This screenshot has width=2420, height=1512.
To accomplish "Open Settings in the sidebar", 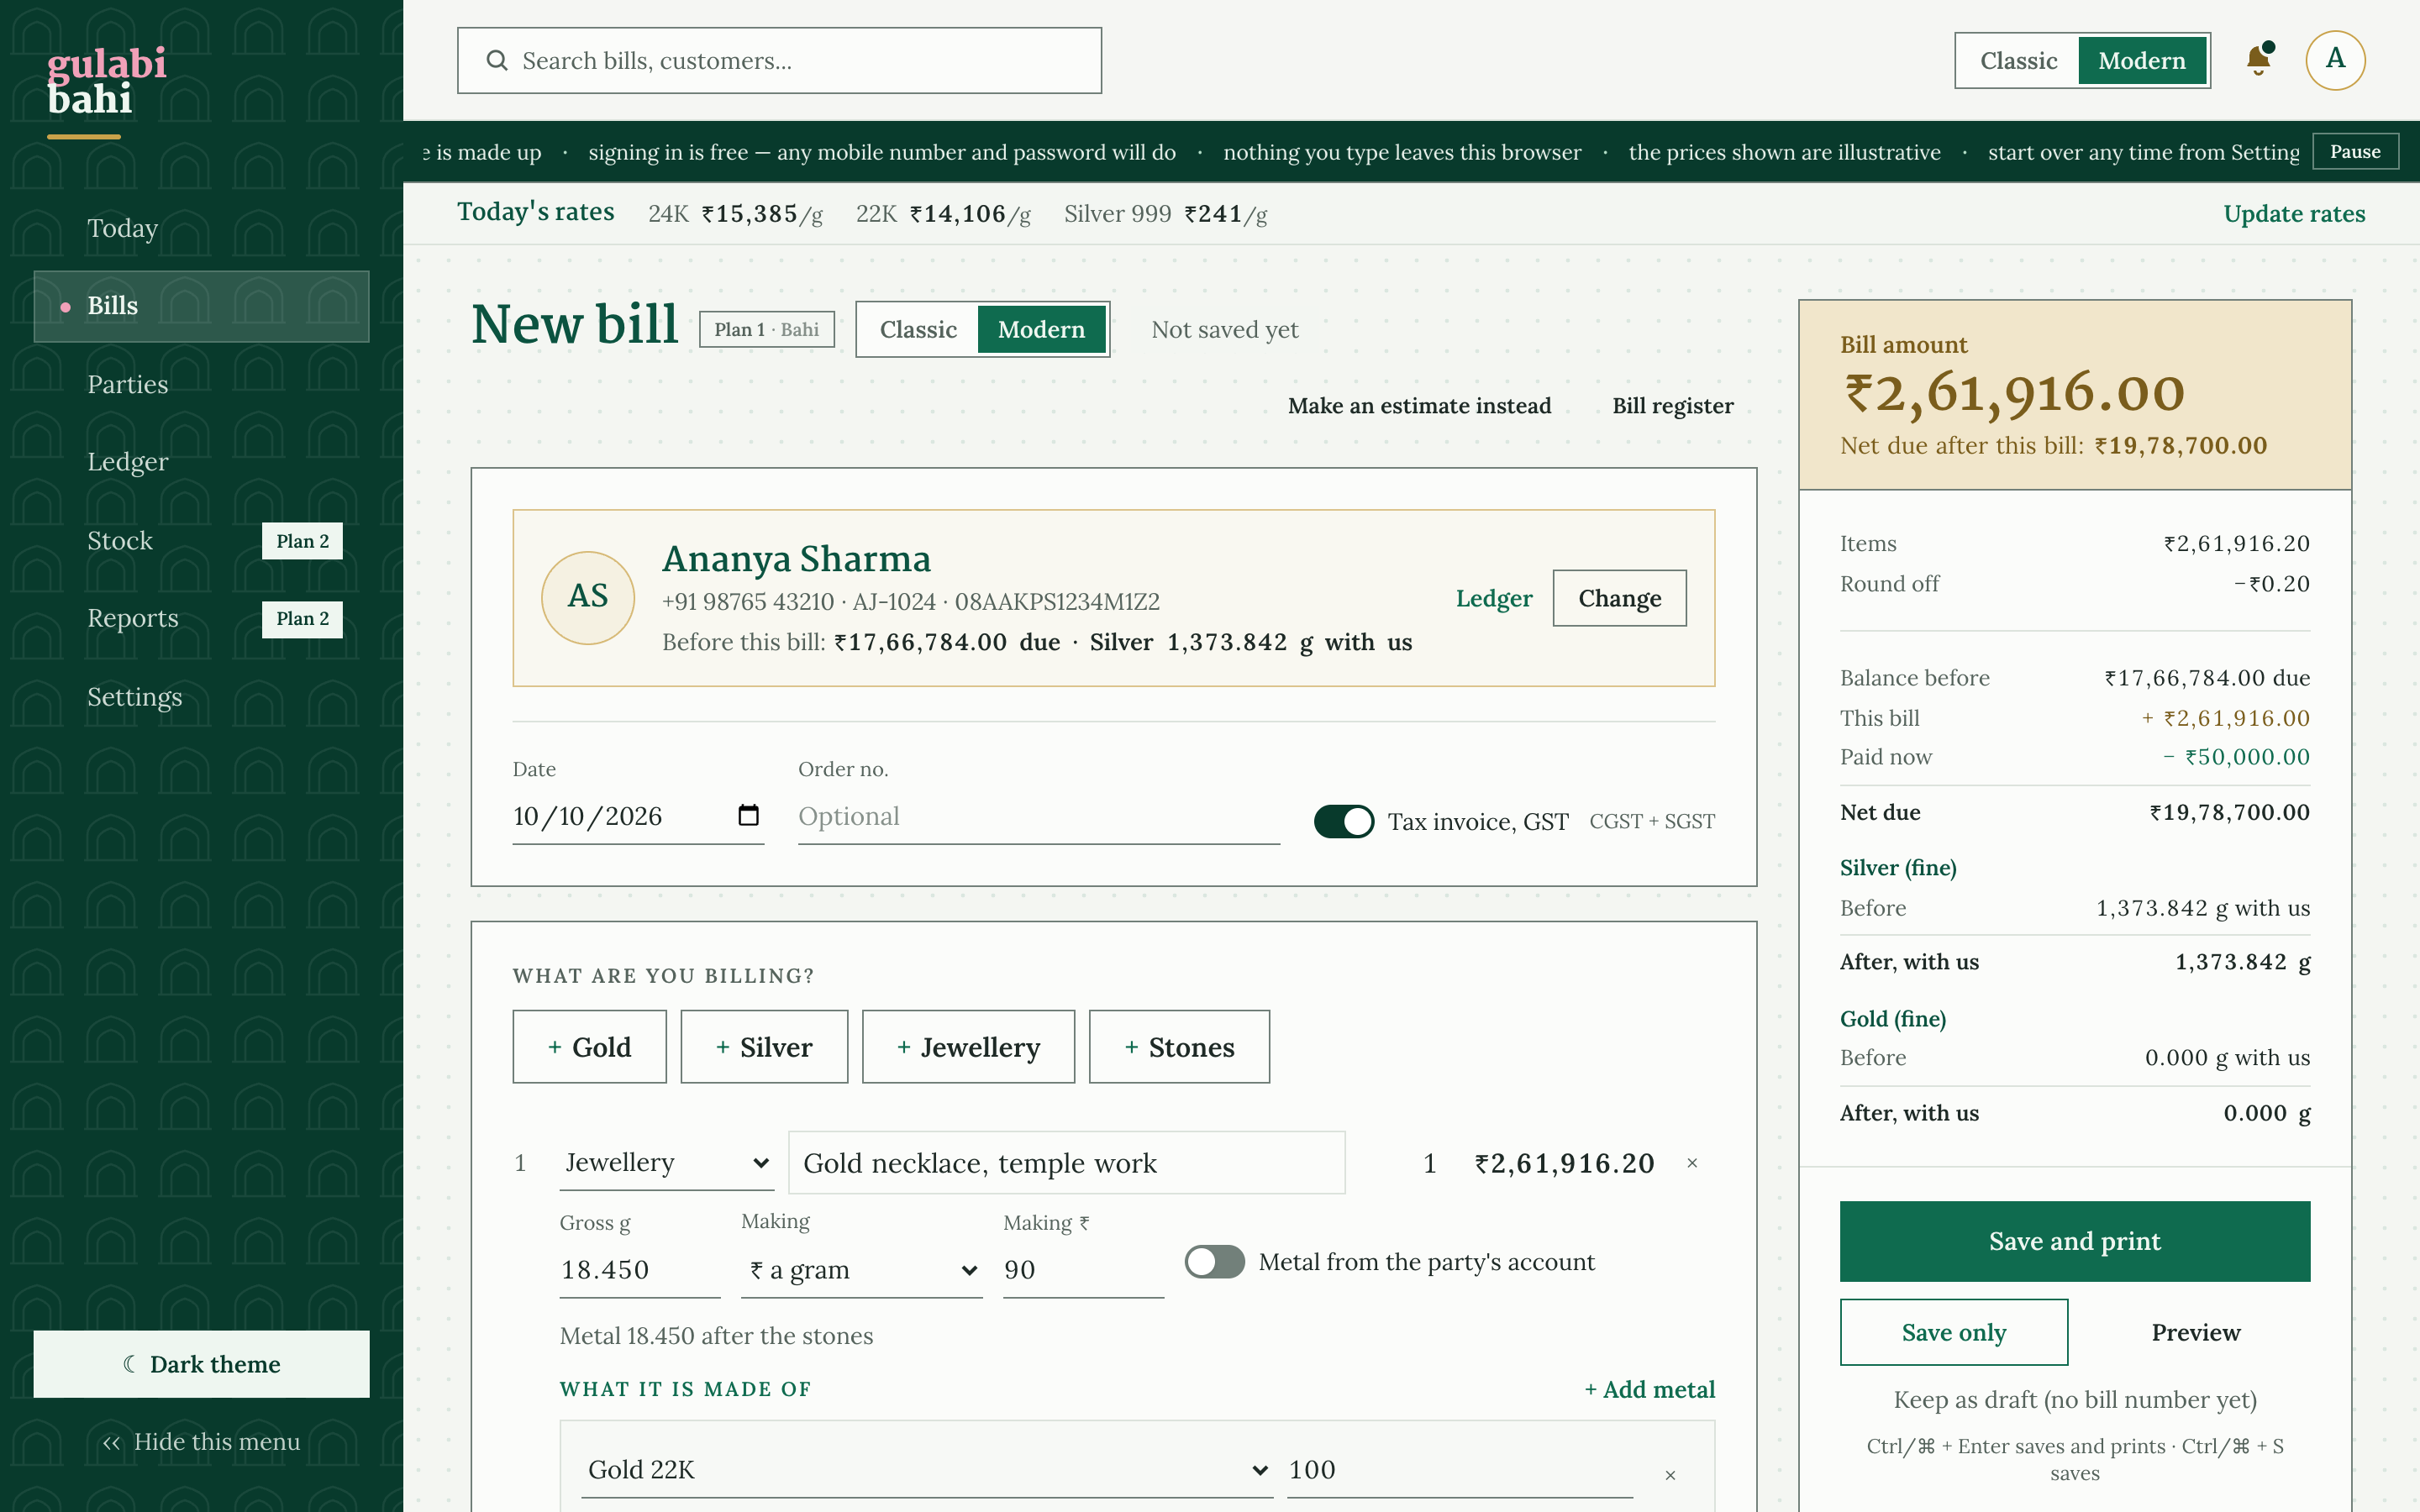I will pos(201,697).
